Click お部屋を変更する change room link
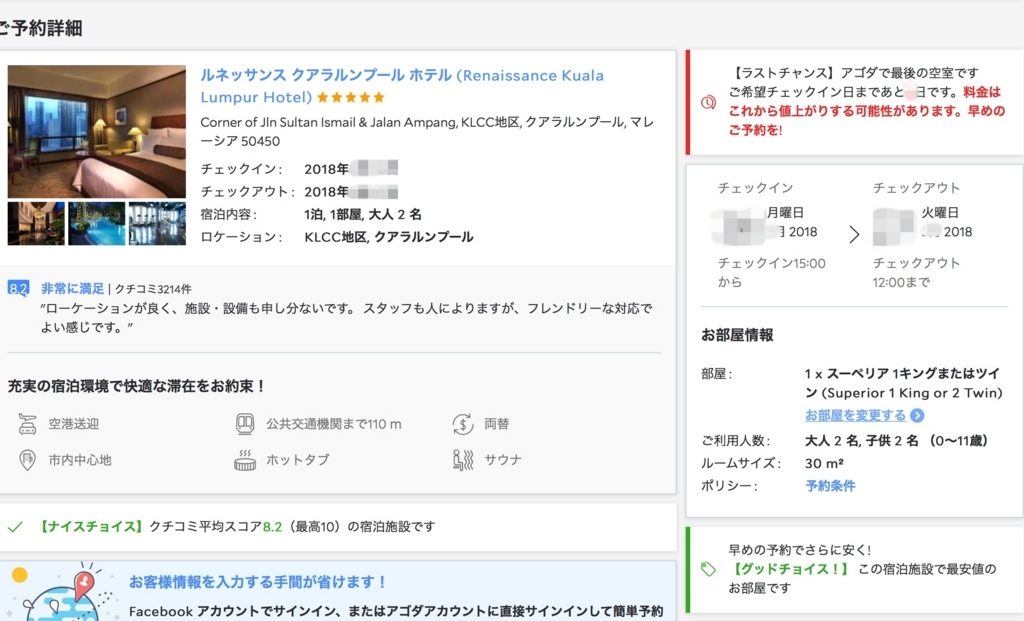 [856, 415]
